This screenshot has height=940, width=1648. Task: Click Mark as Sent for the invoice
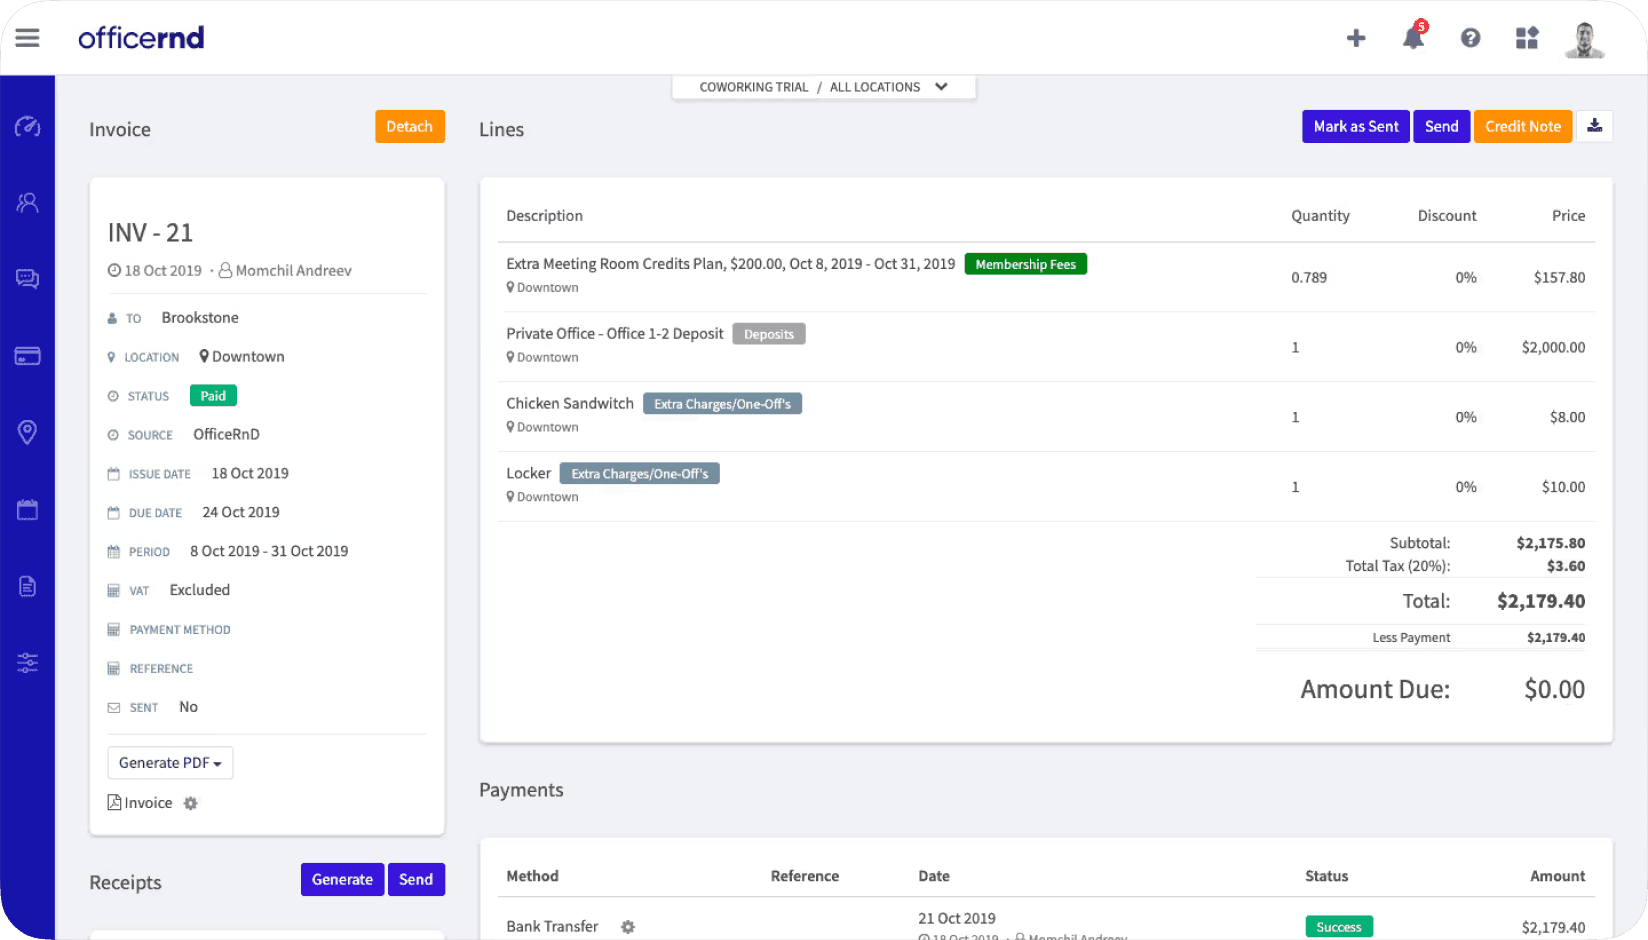pos(1355,126)
